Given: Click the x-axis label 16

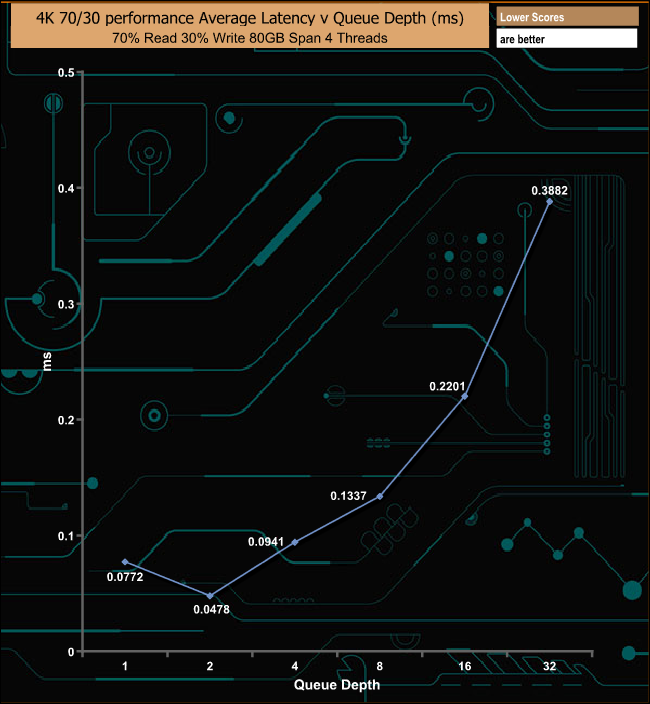Looking at the screenshot, I should tap(465, 666).
